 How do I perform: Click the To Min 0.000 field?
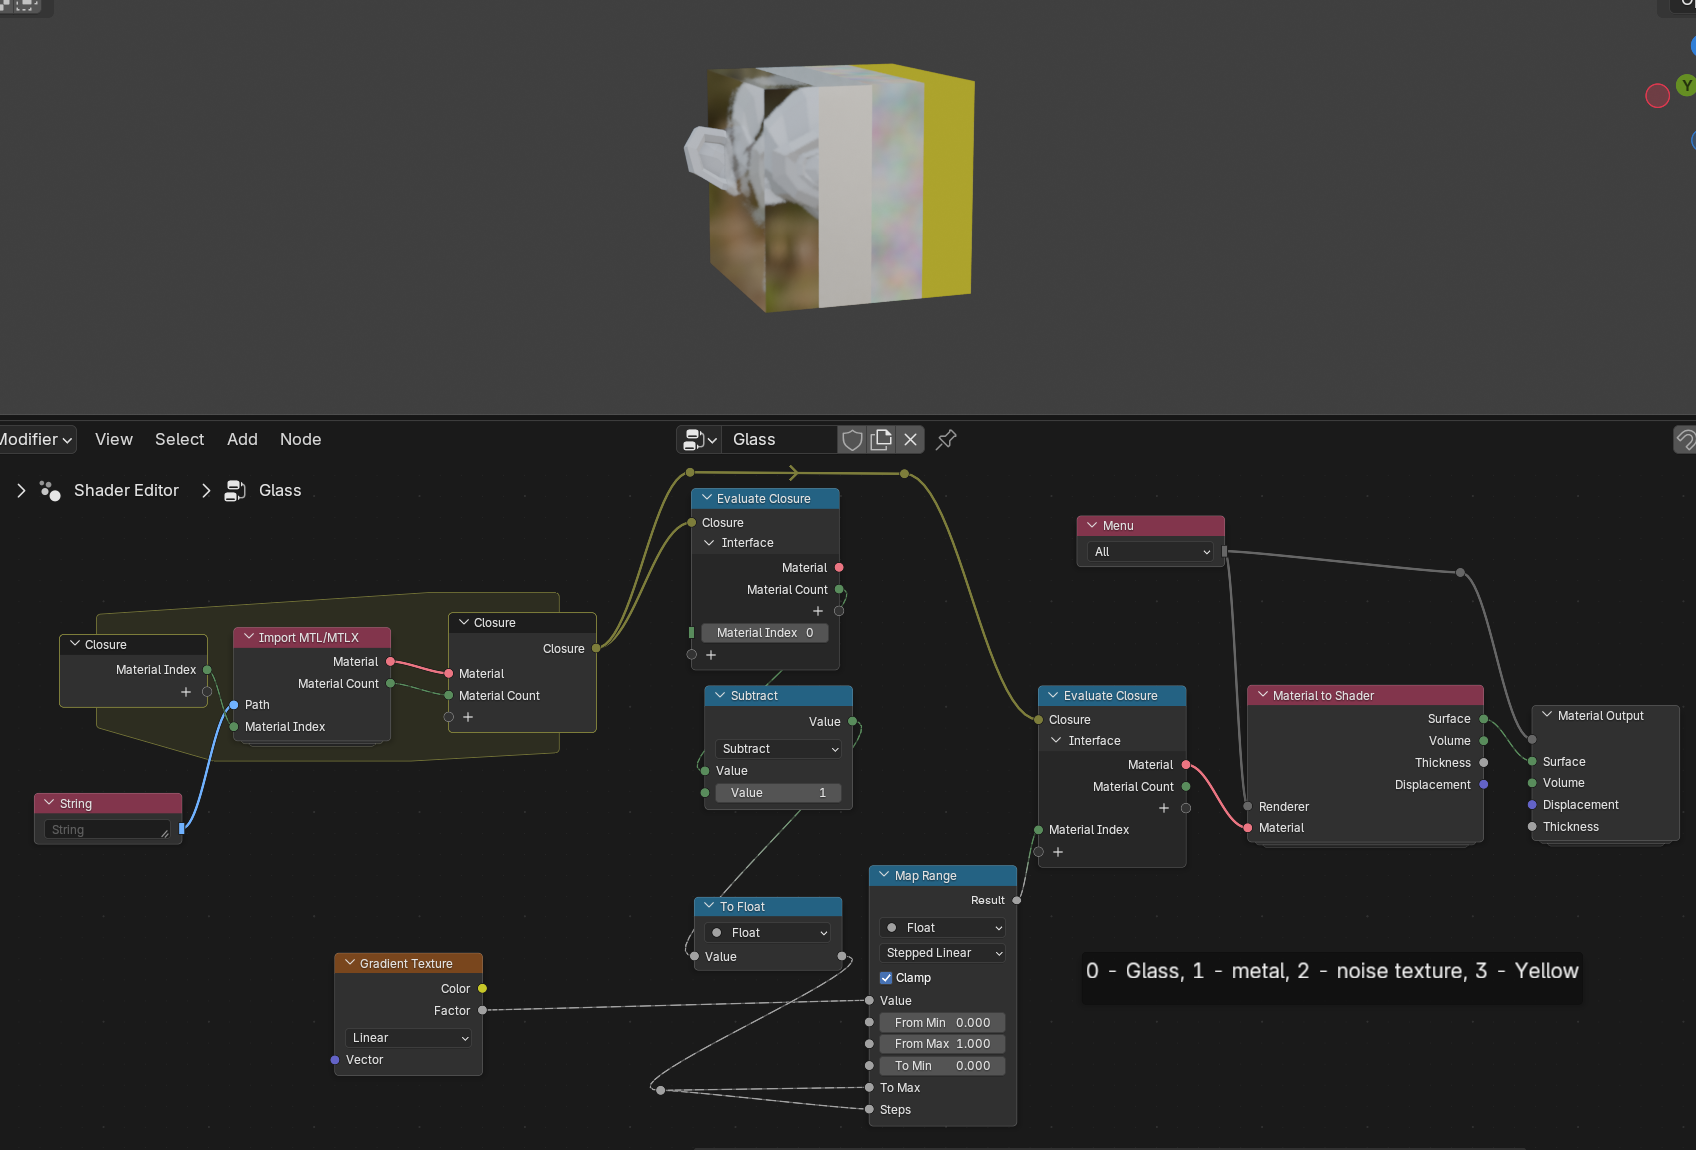point(942,1066)
